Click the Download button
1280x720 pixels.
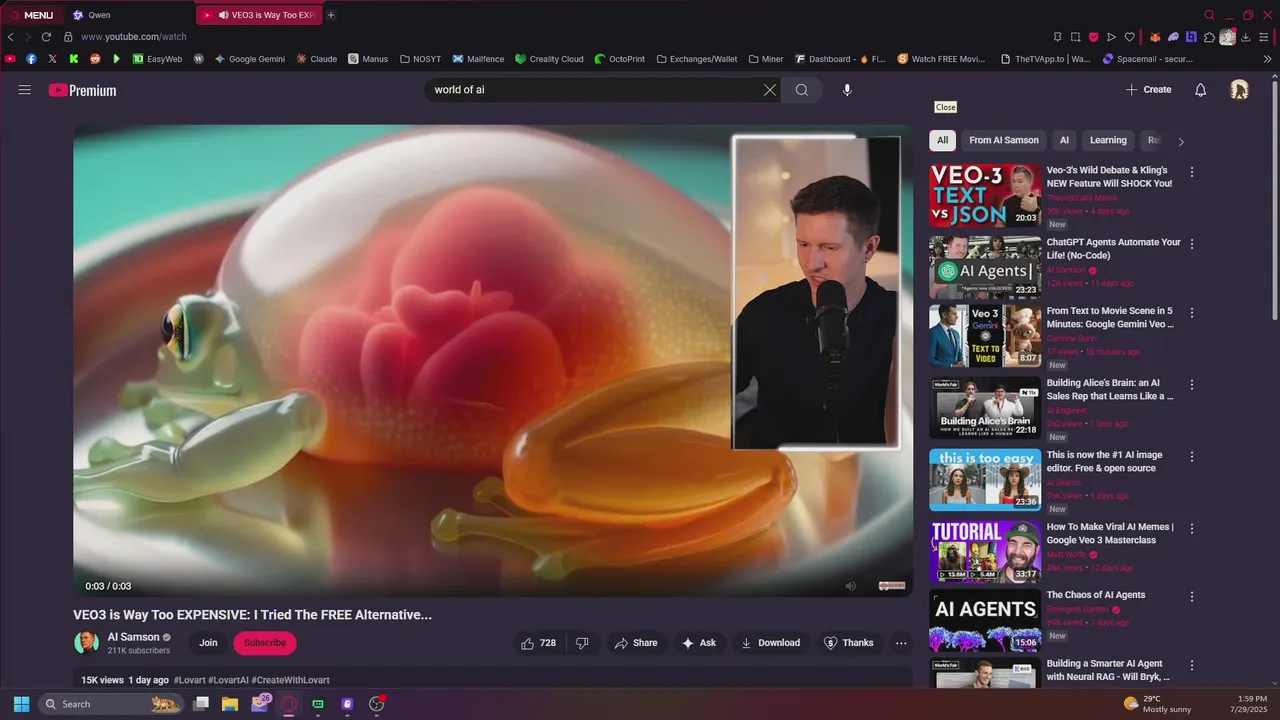pyautogui.click(x=770, y=643)
